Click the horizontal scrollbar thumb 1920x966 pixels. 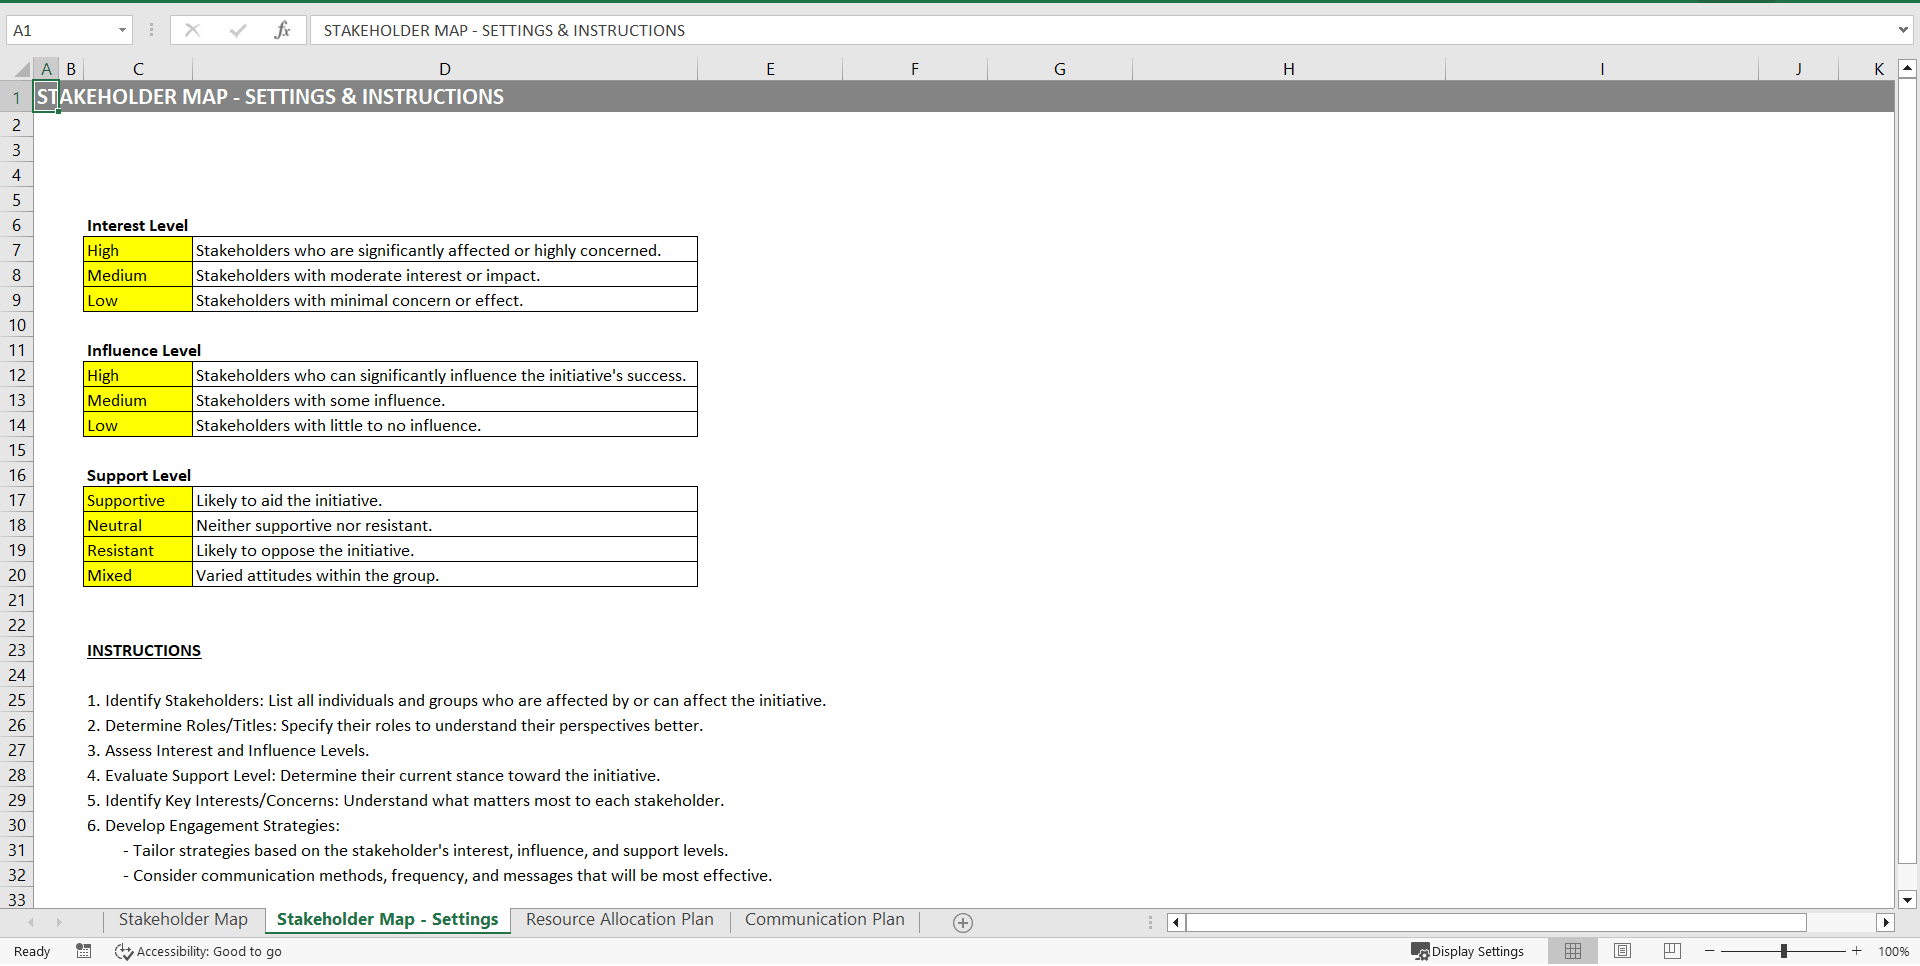point(1496,922)
